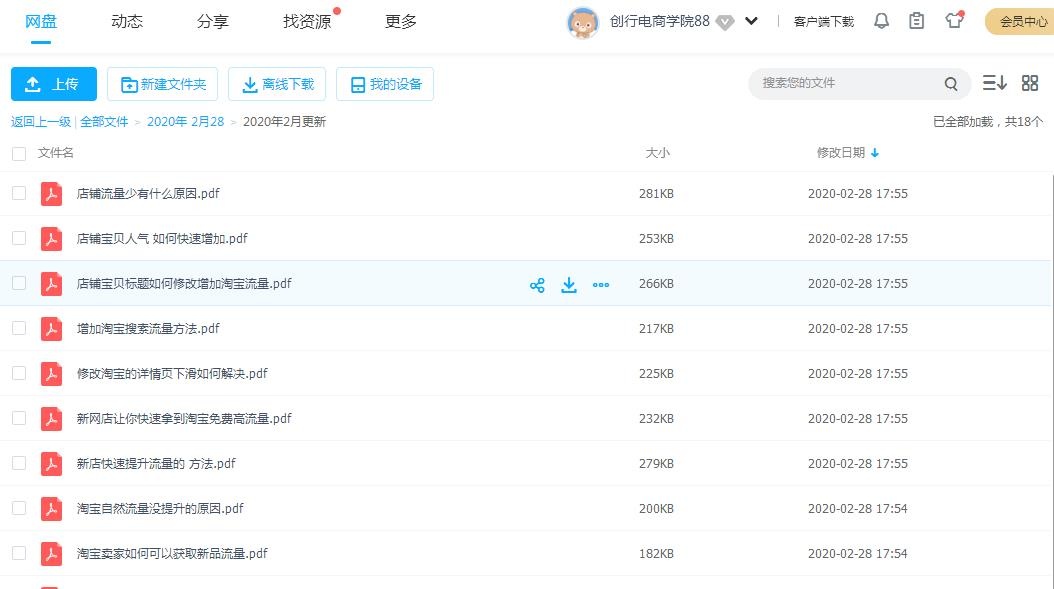Open the more options ellipsis on the highlighted file

601,284
